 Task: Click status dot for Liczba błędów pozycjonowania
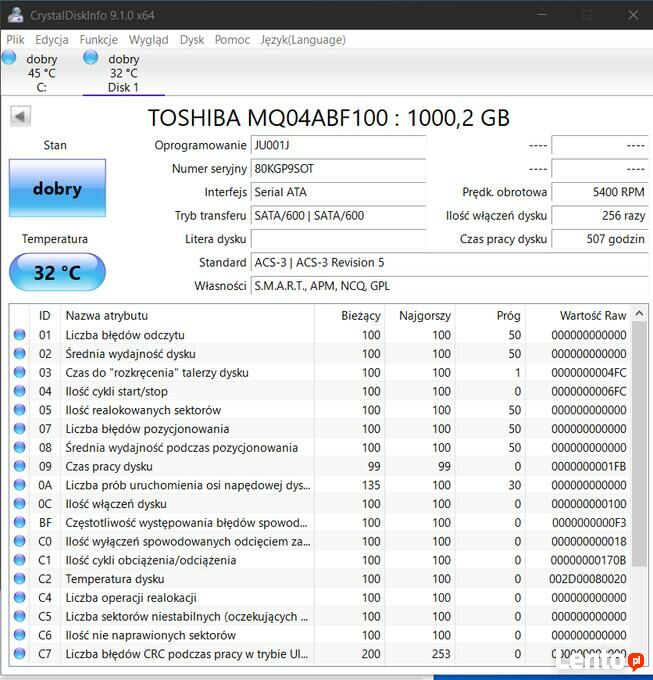(x=20, y=428)
